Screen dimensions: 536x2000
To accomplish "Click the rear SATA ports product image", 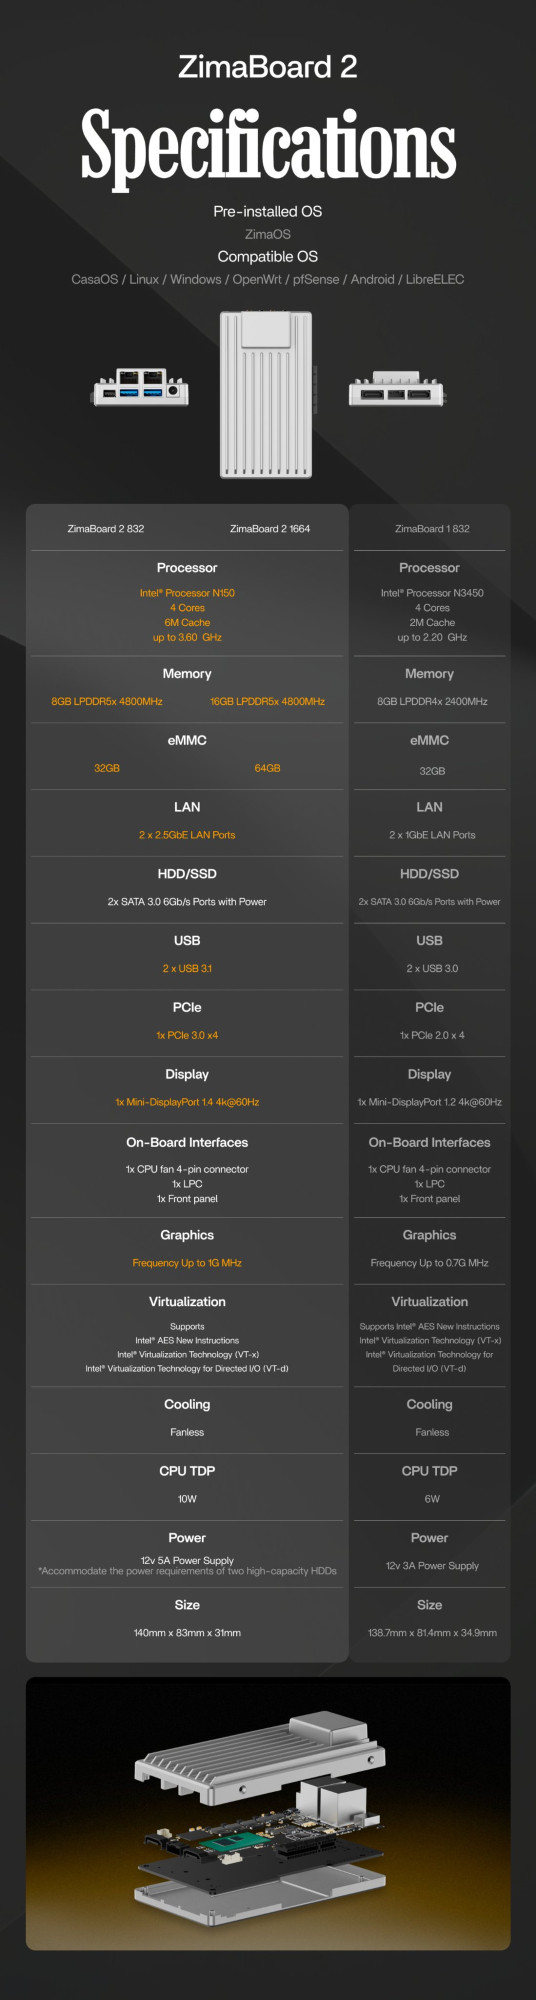I will (396, 388).
